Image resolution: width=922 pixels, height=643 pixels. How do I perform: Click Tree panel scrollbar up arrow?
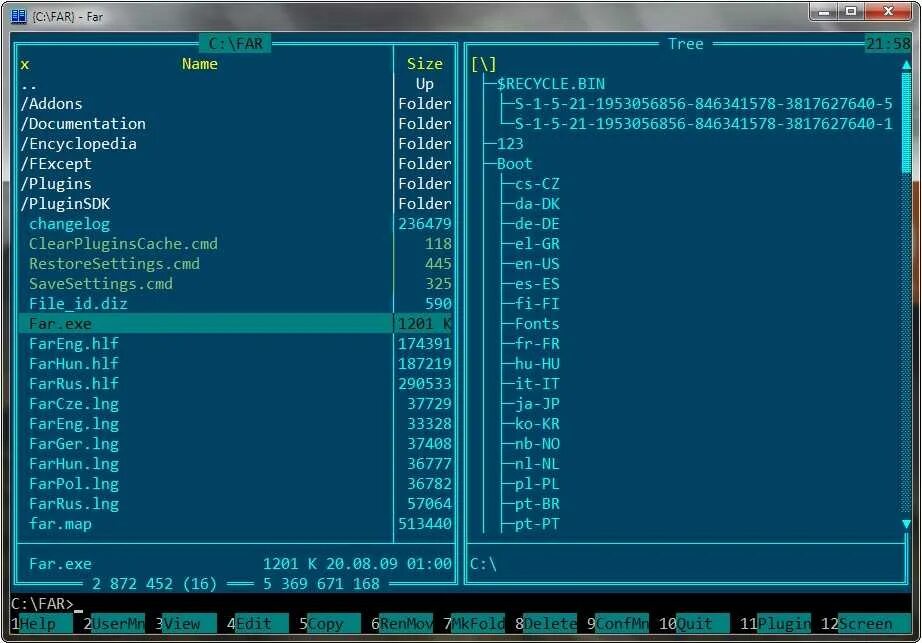coord(906,65)
